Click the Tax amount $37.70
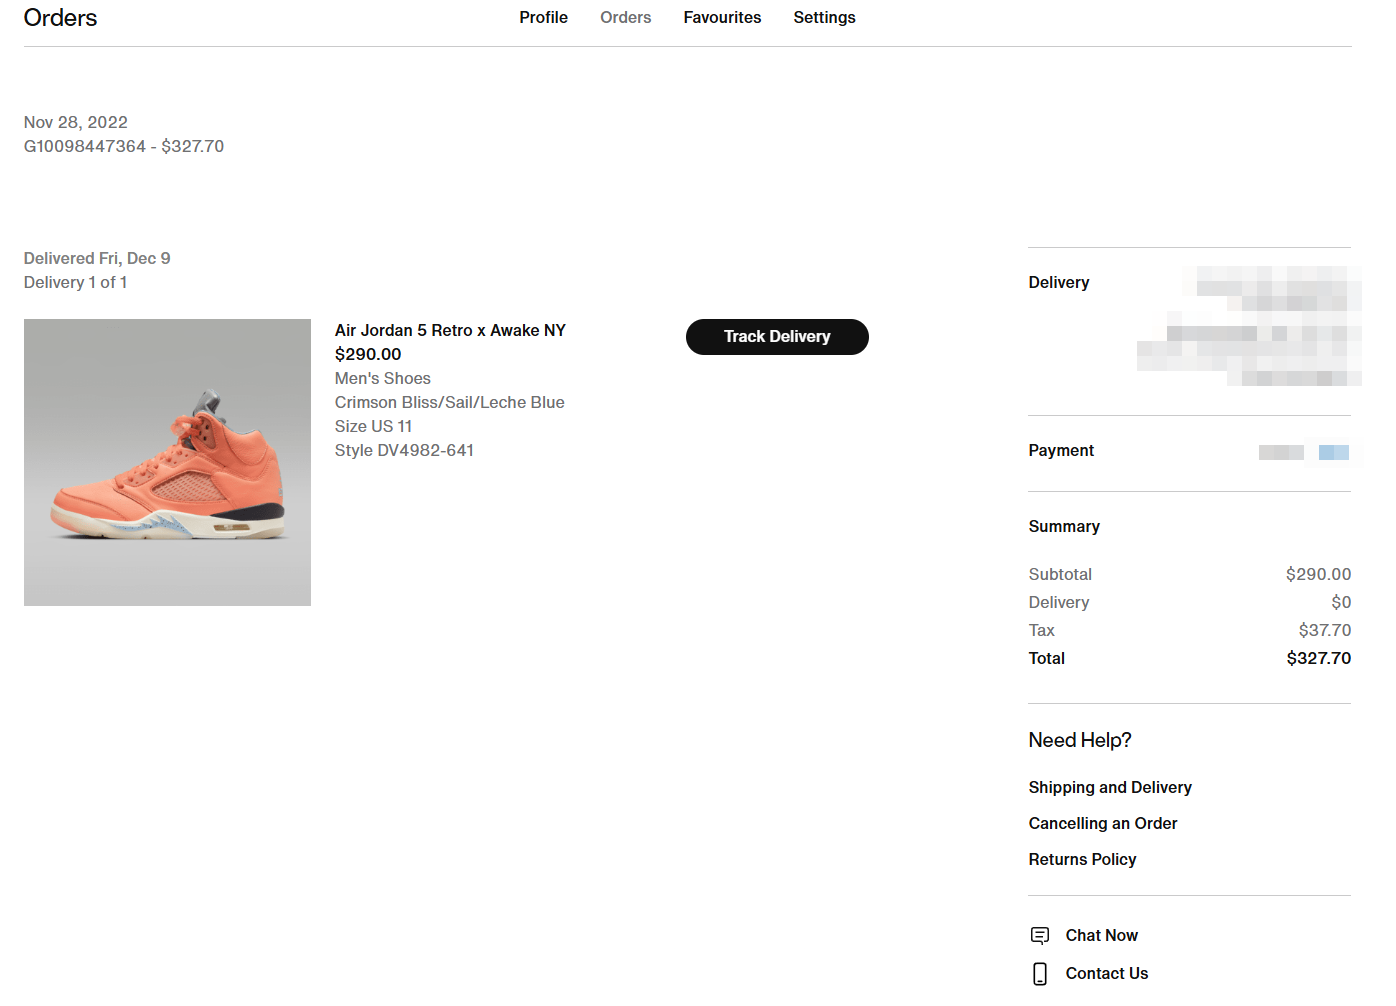Viewport: 1396px width, 1006px height. (x=1325, y=630)
